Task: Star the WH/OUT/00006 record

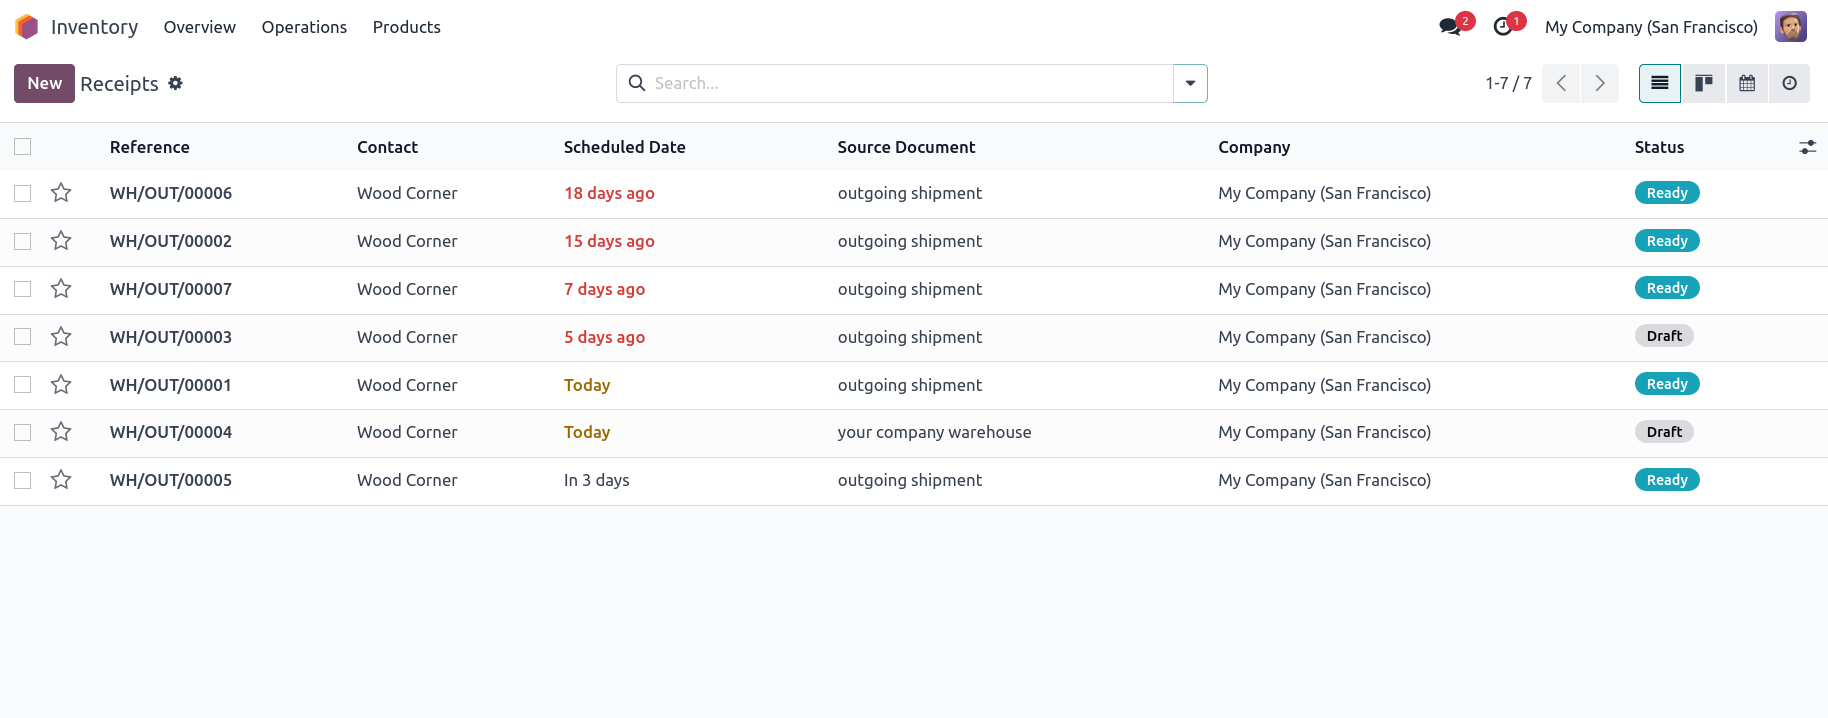Action: click(61, 193)
